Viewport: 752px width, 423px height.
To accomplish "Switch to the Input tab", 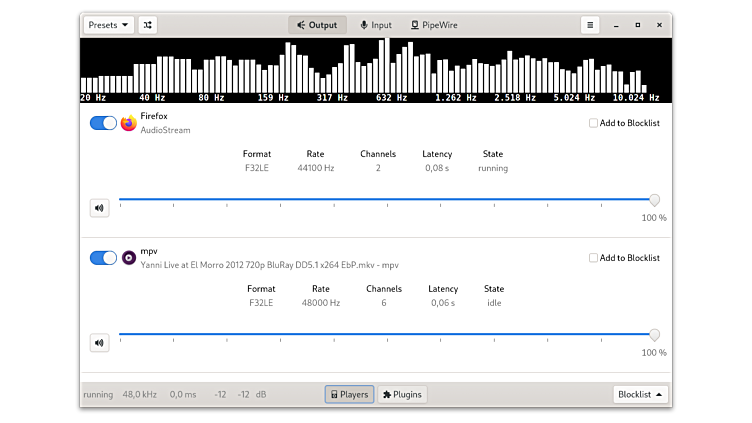I will pos(376,25).
